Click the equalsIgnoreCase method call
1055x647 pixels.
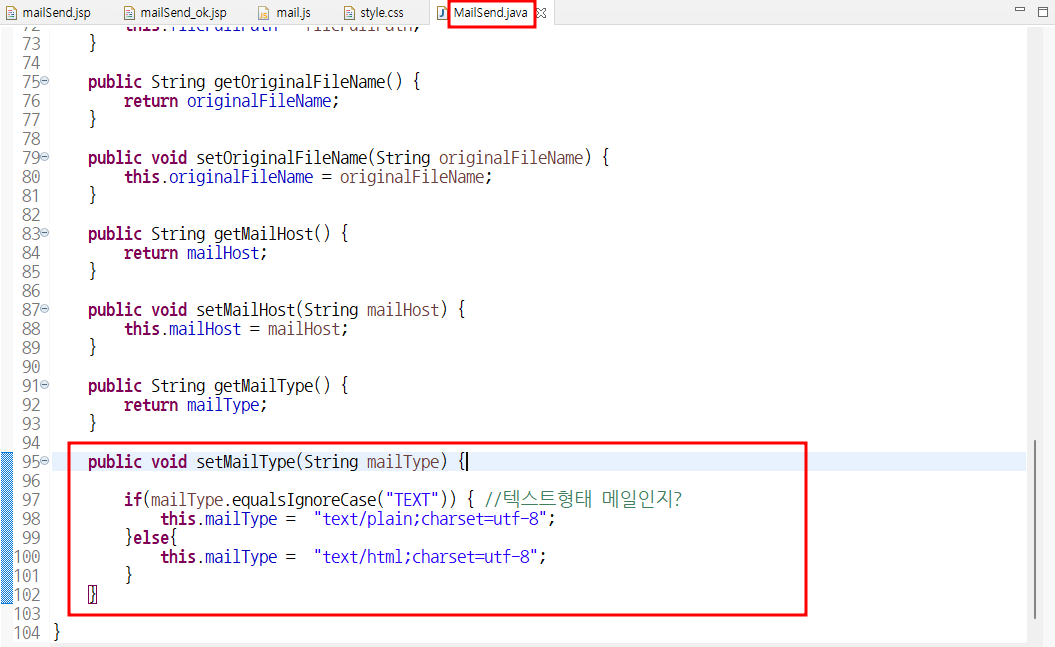303,500
